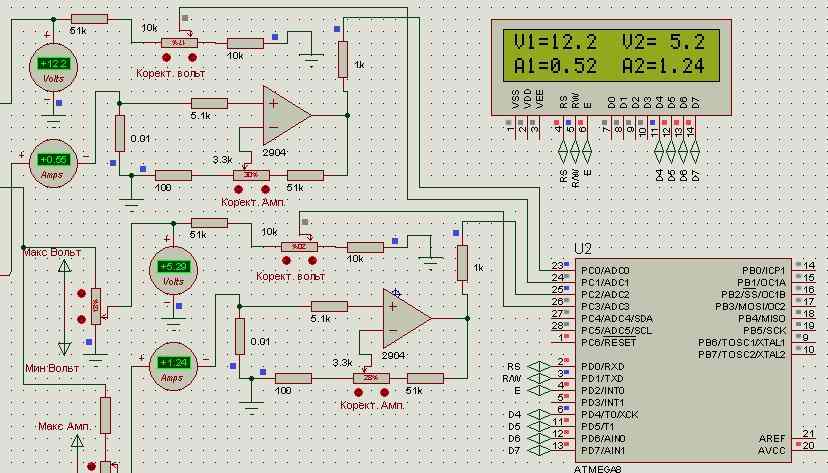
Task: Select the ammeter showing +0.55 Amps
Action: pyautogui.click(x=51, y=159)
